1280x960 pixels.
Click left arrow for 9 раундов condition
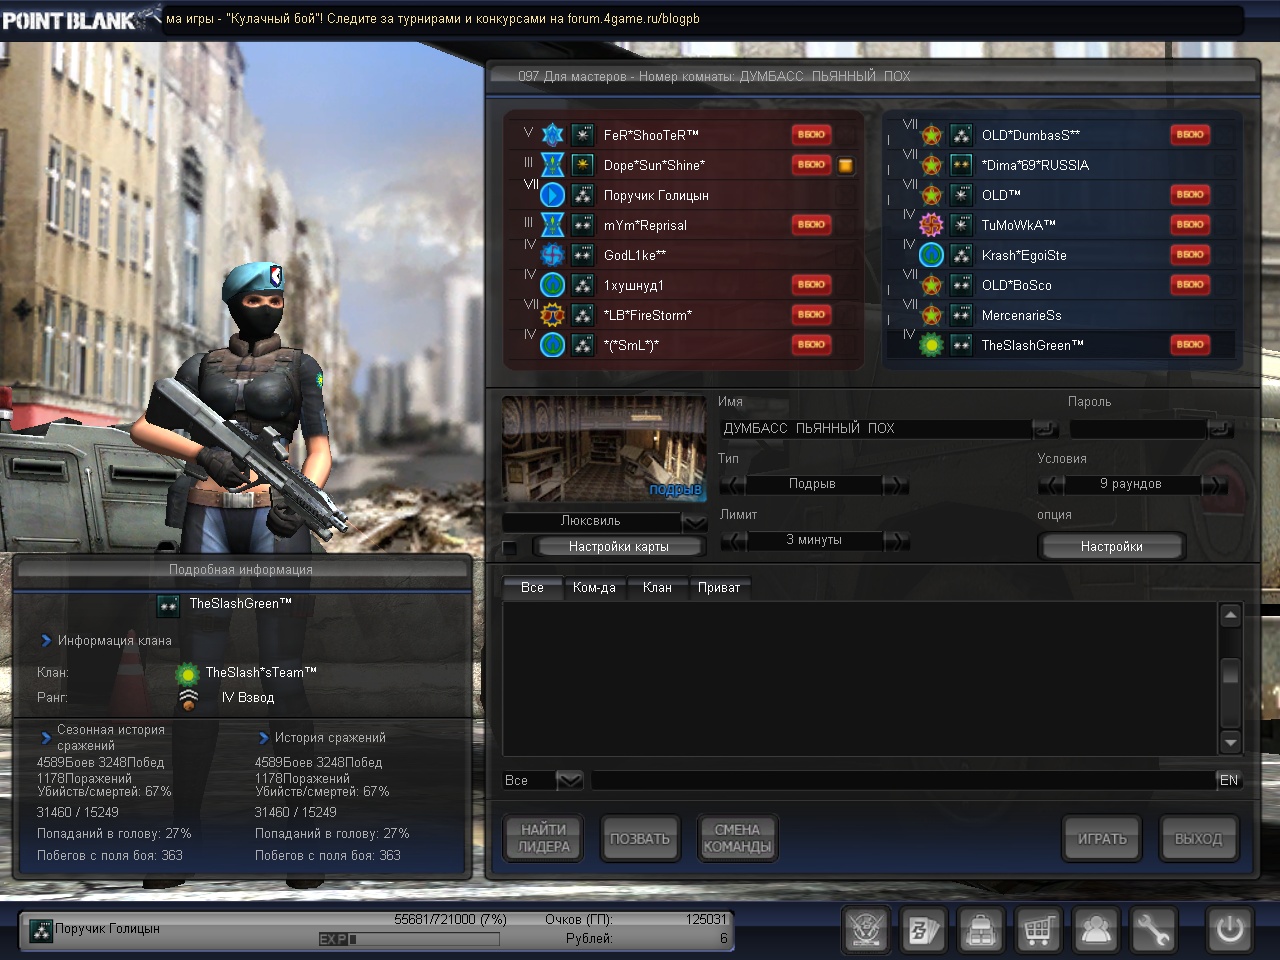(1051, 485)
